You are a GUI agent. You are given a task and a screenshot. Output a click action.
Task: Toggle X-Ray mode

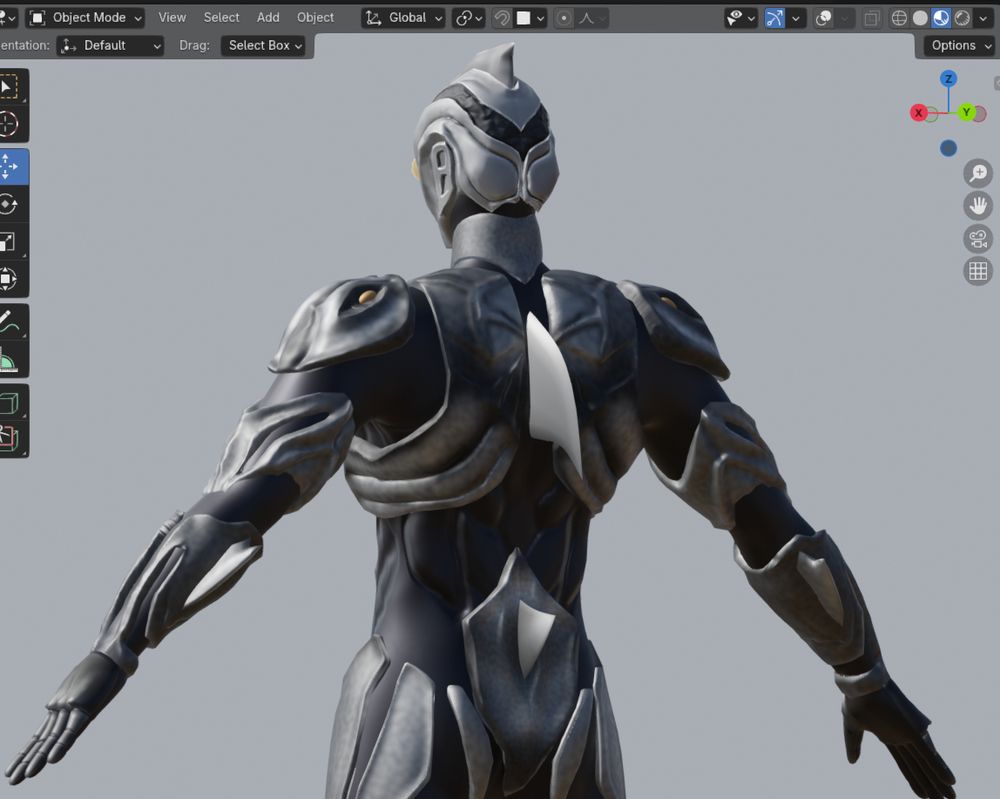871,18
